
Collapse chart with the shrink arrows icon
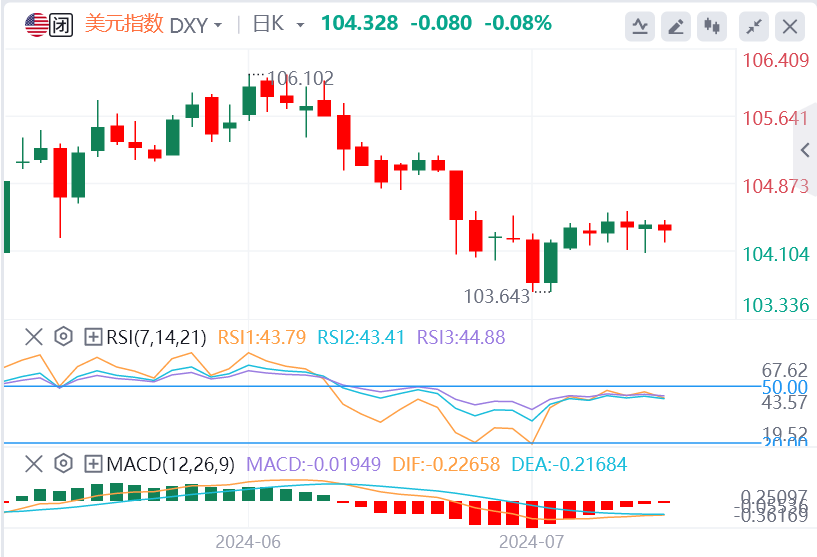pyautogui.click(x=754, y=27)
